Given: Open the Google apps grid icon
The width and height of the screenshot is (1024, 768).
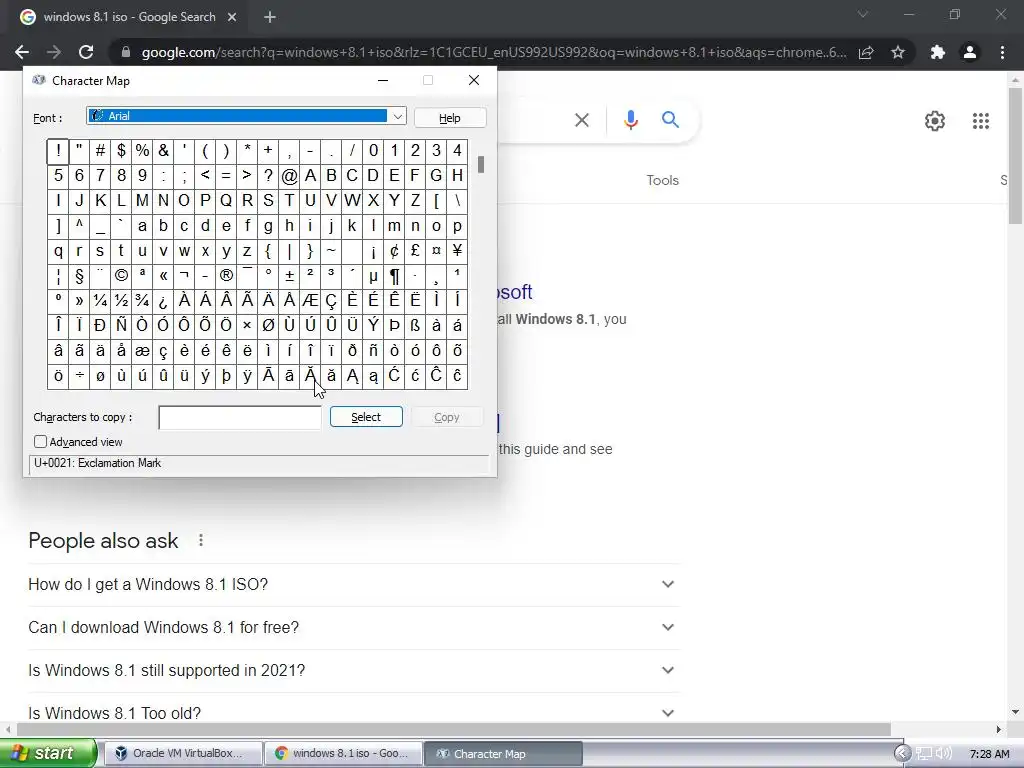Looking at the screenshot, I should tap(980, 121).
